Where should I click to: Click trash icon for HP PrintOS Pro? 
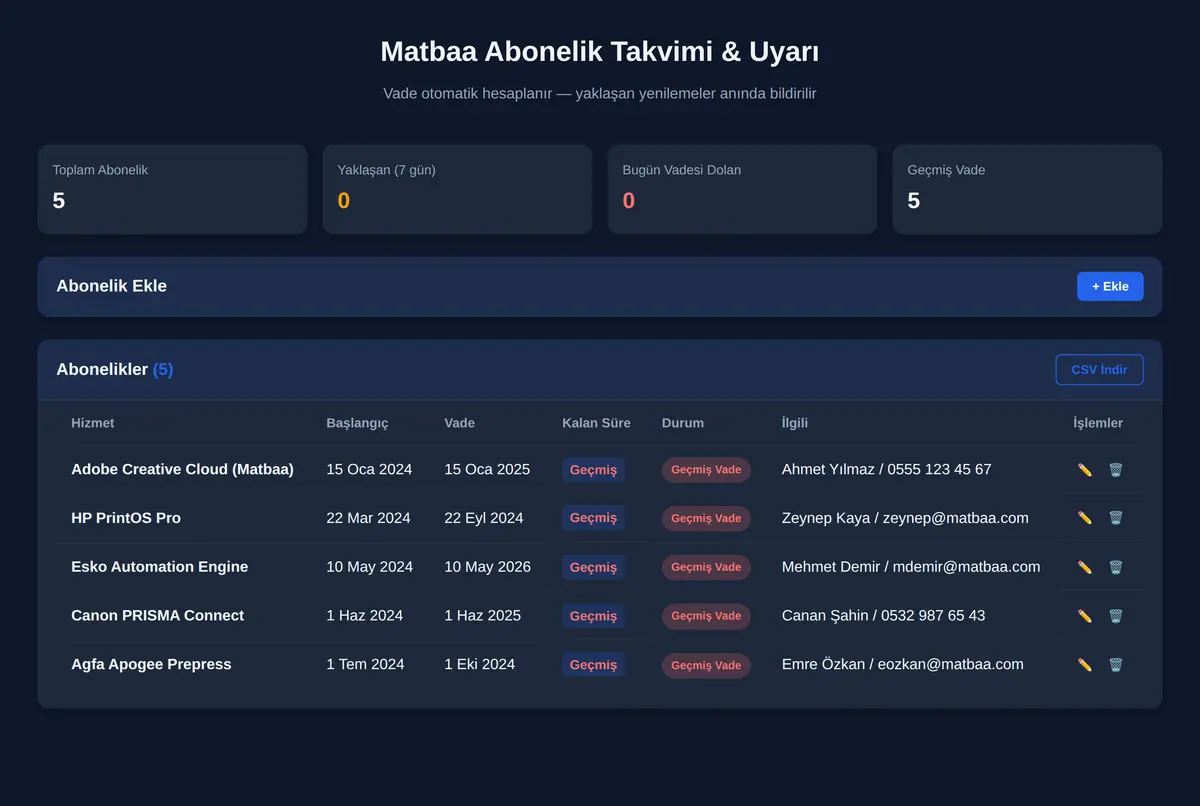pyautogui.click(x=1116, y=518)
